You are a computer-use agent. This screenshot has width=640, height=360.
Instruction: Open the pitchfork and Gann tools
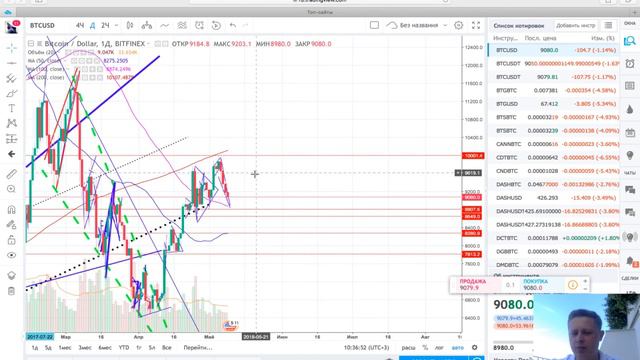tap(11, 78)
